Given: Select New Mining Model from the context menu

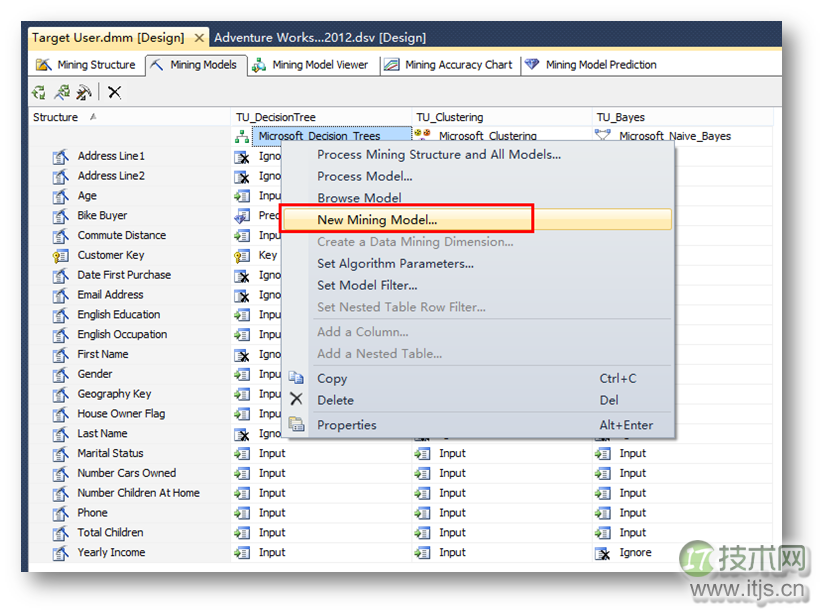Looking at the screenshot, I should click(x=377, y=220).
